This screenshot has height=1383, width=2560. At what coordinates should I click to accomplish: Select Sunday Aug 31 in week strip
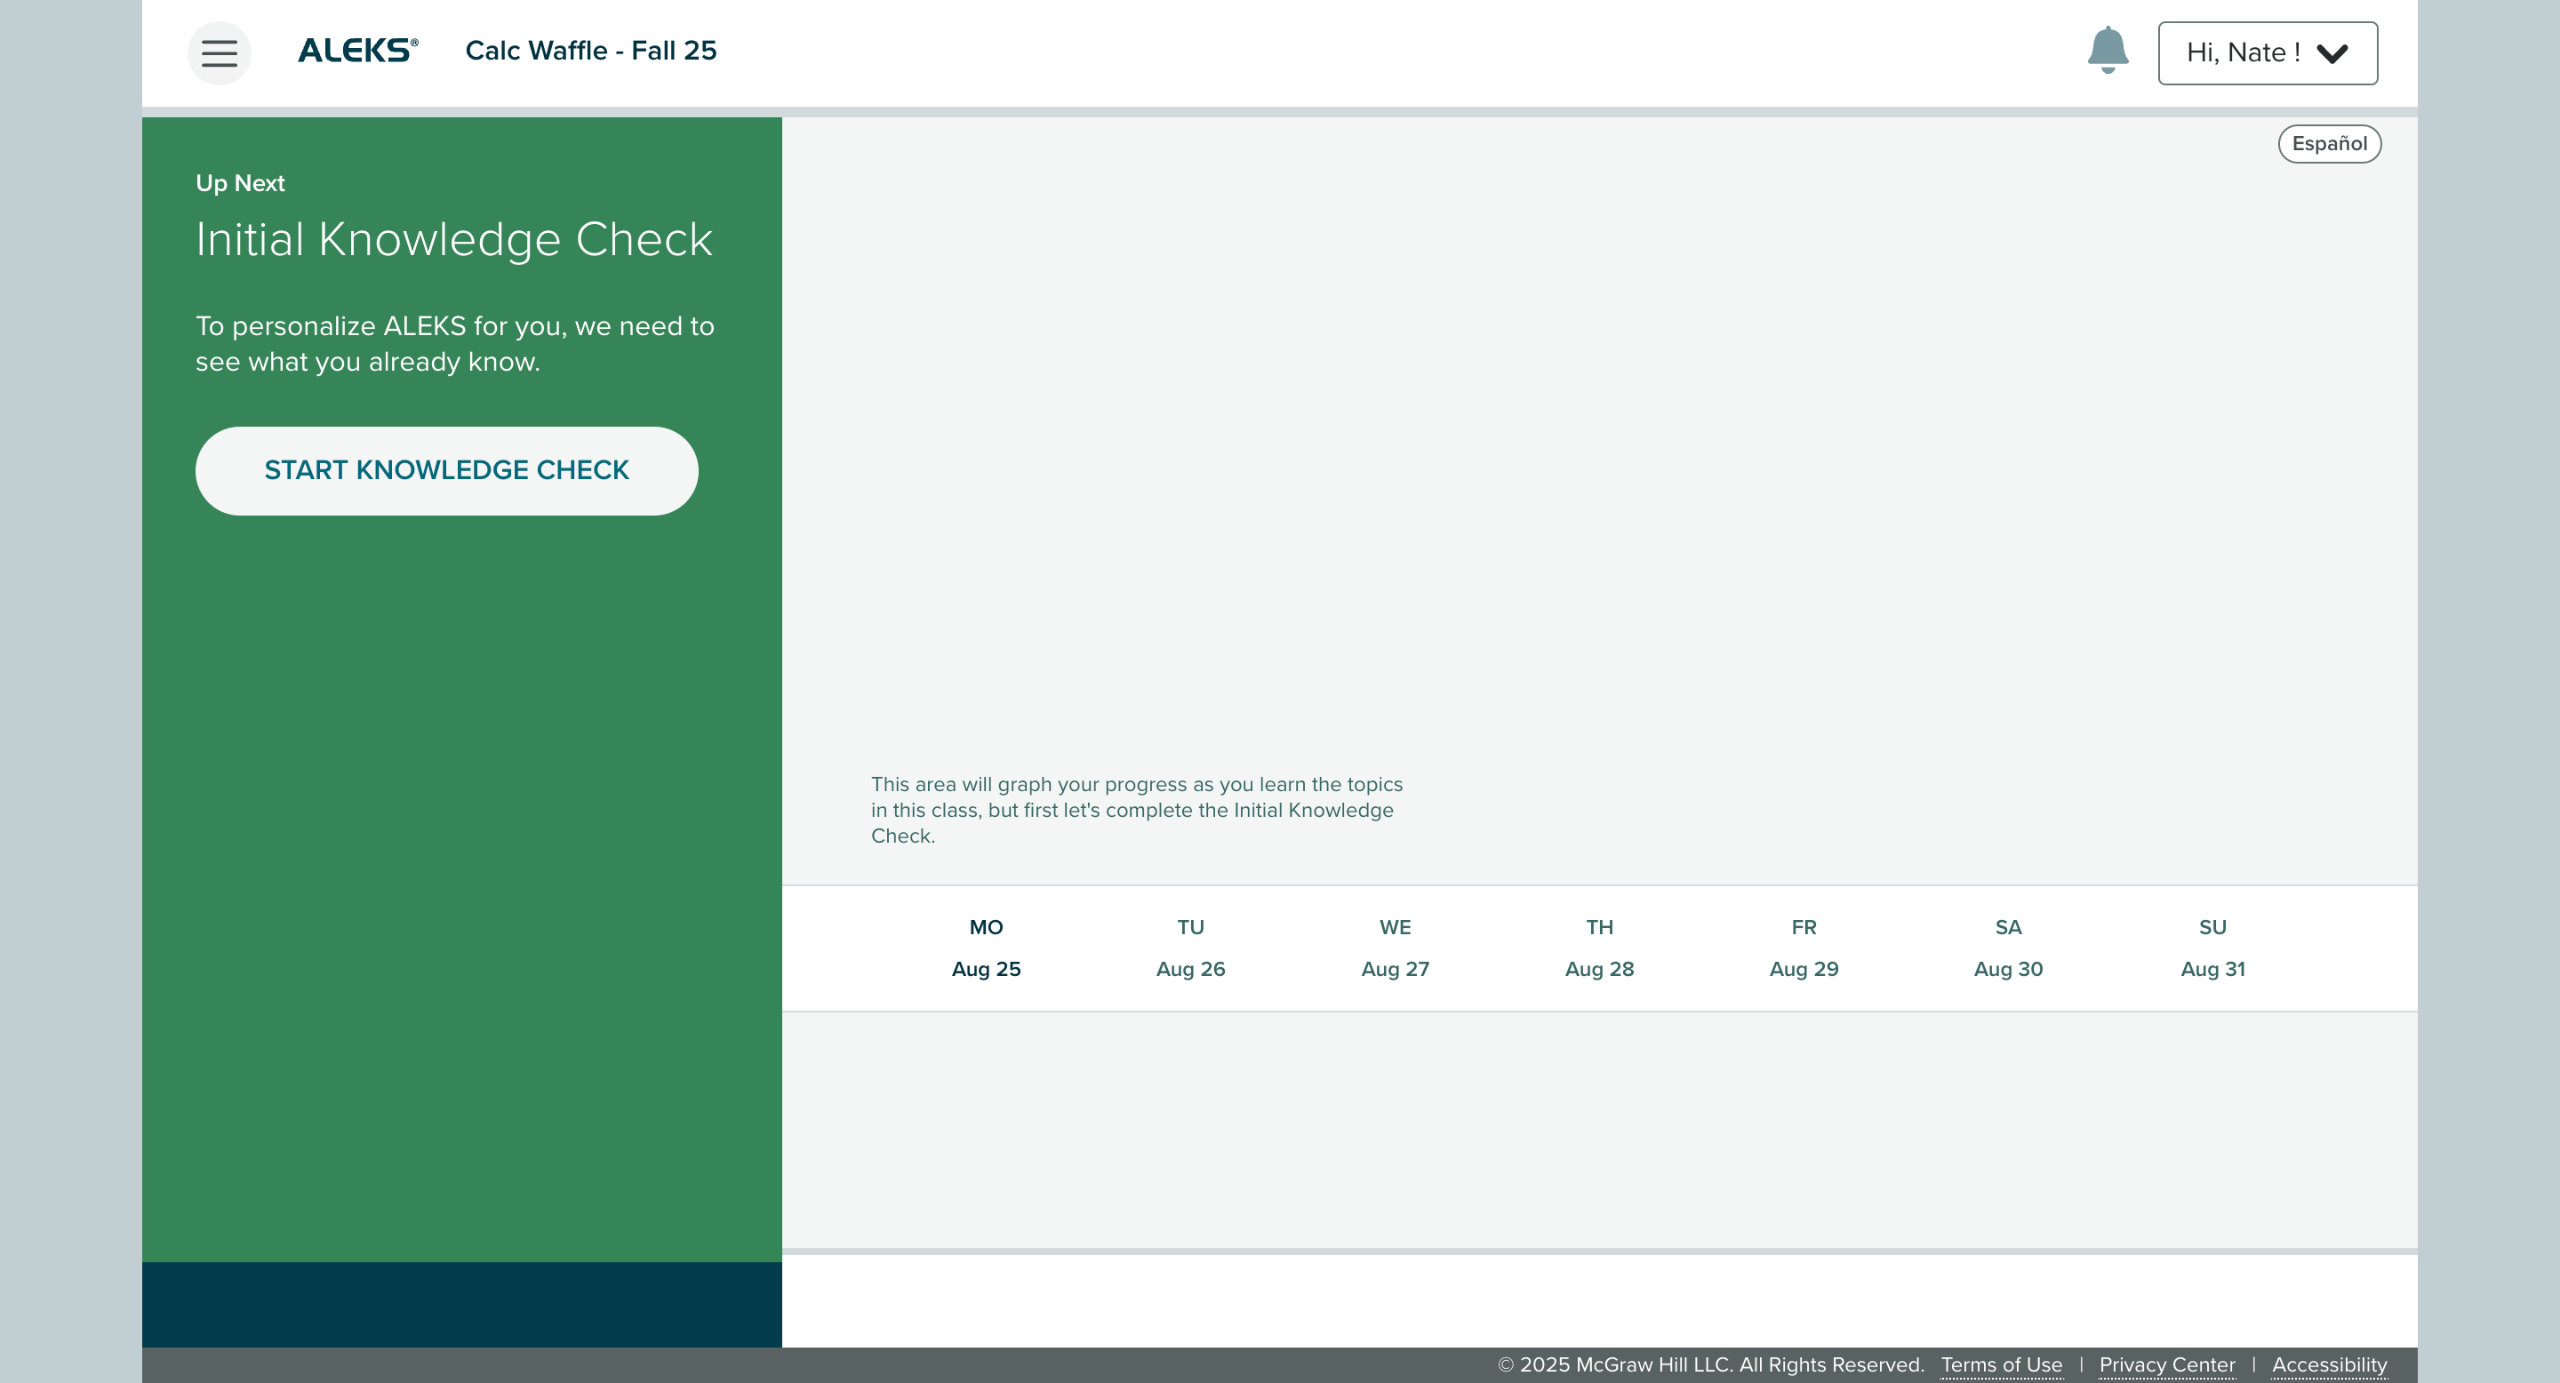coord(2212,947)
